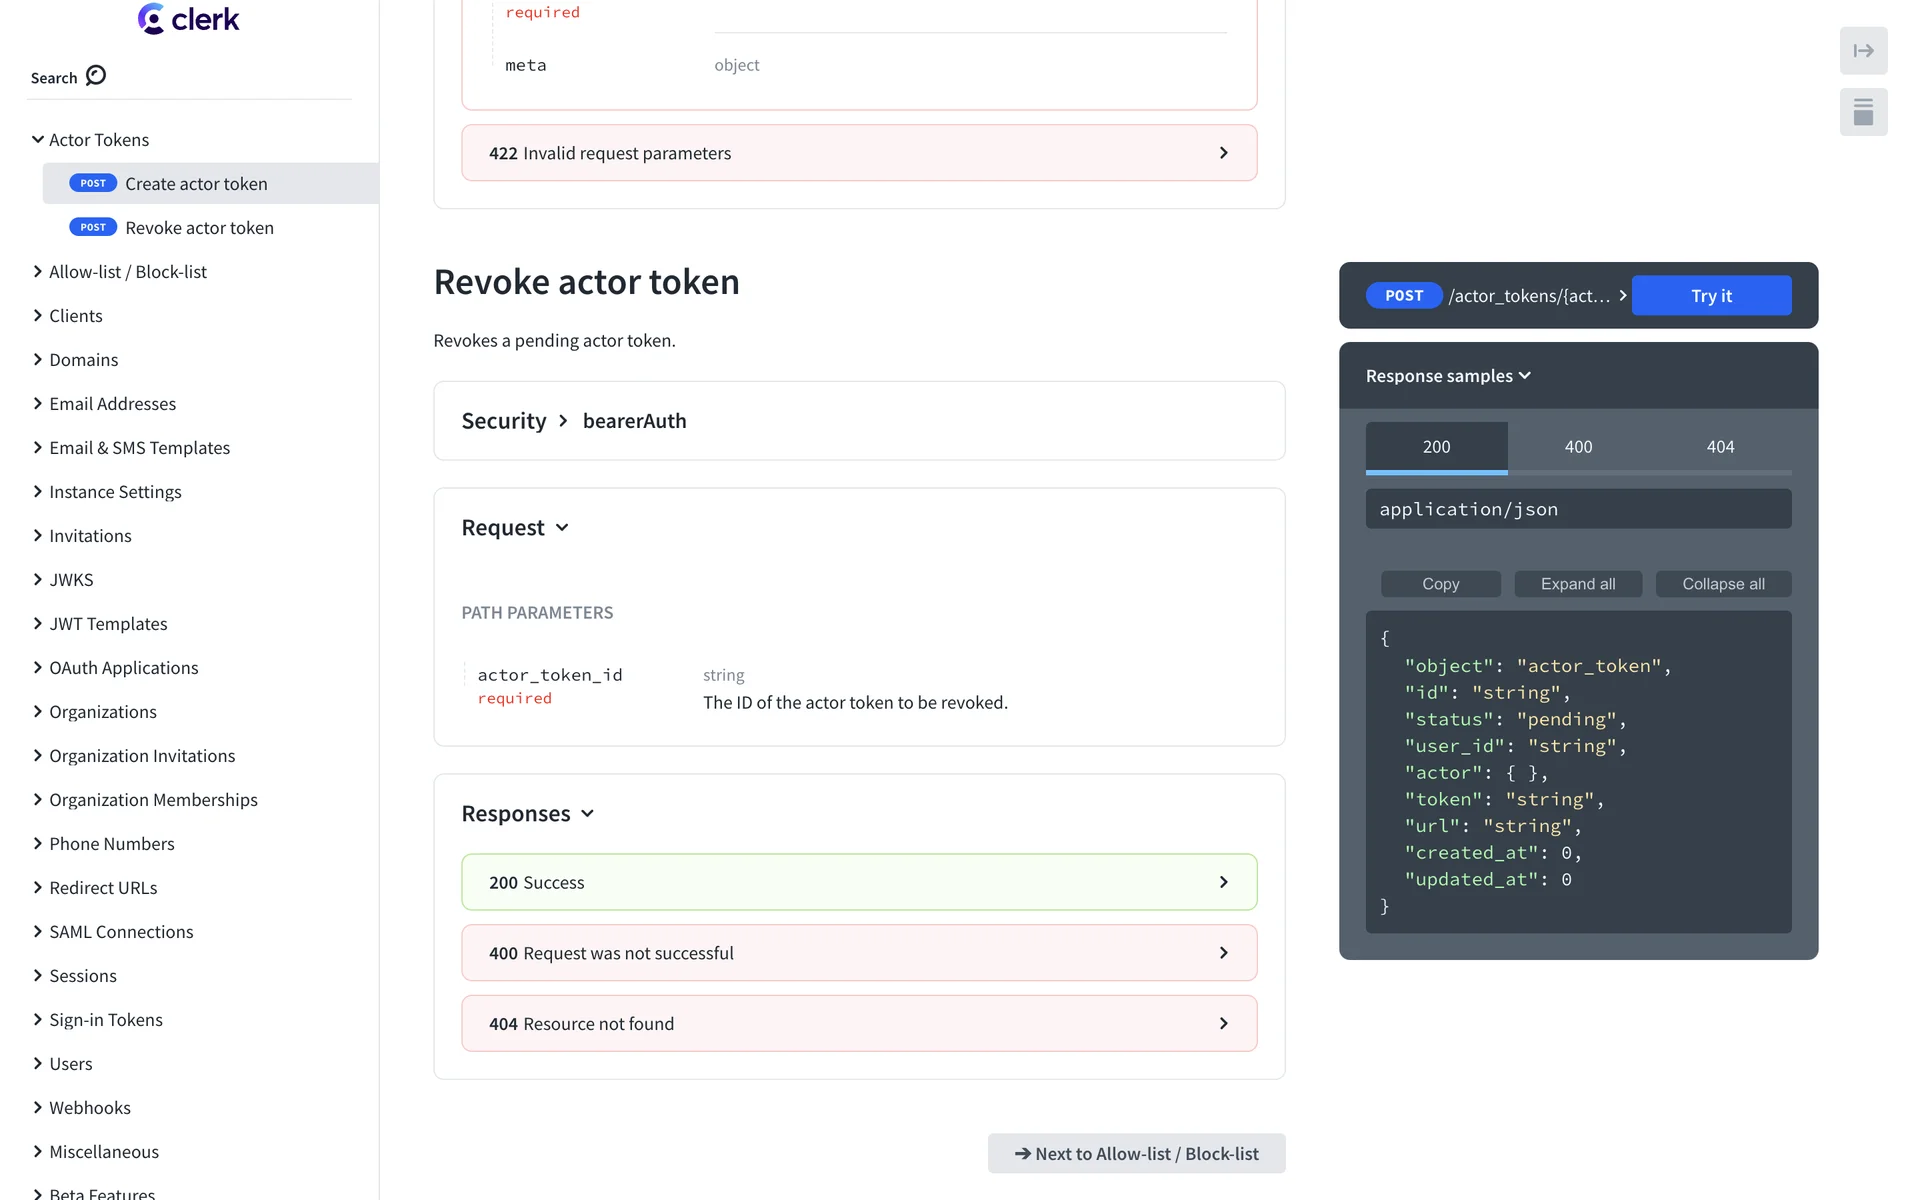This screenshot has width=1920, height=1200.
Task: Click the Try it button
Action: [1711, 296]
